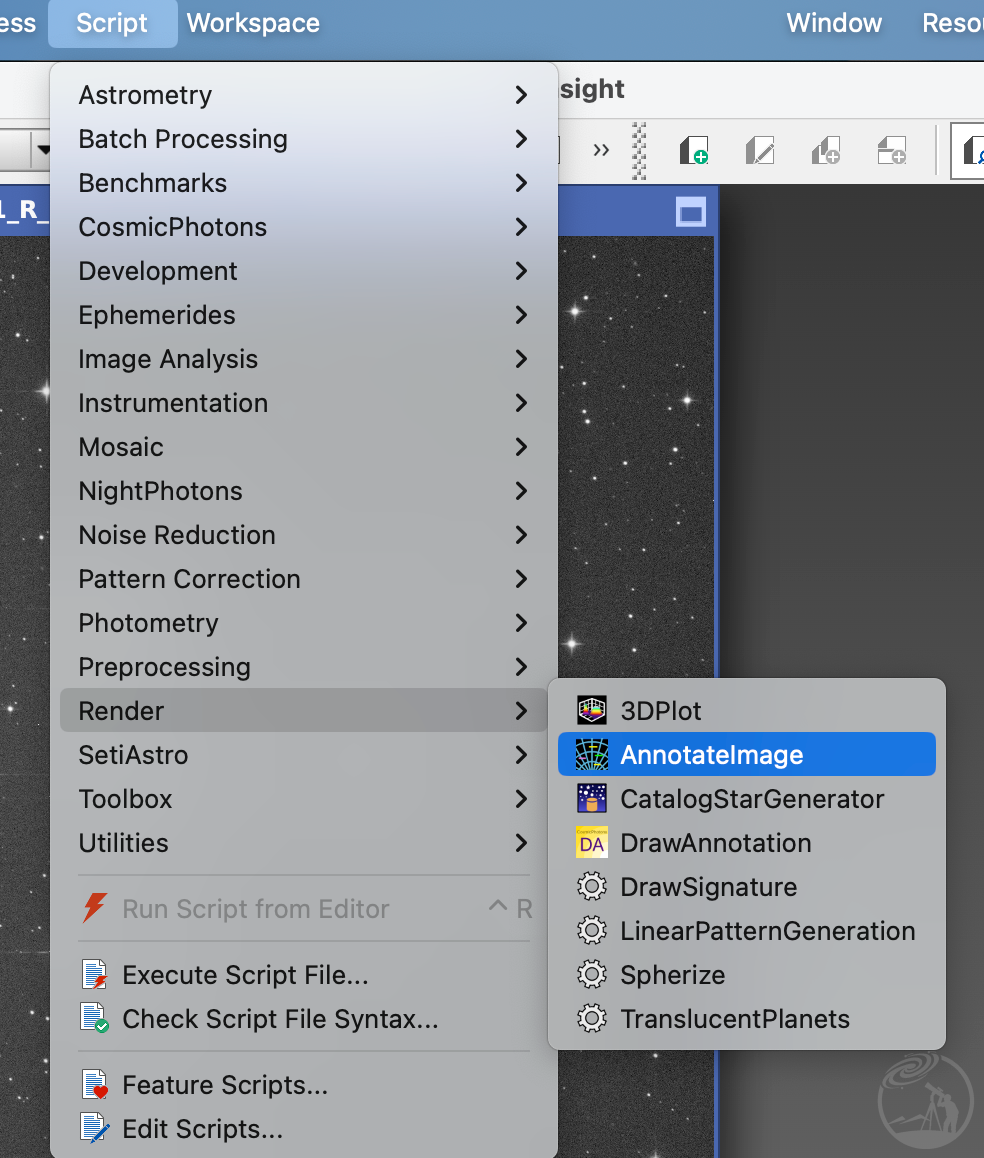Click the 3DPlot script icon

click(592, 711)
